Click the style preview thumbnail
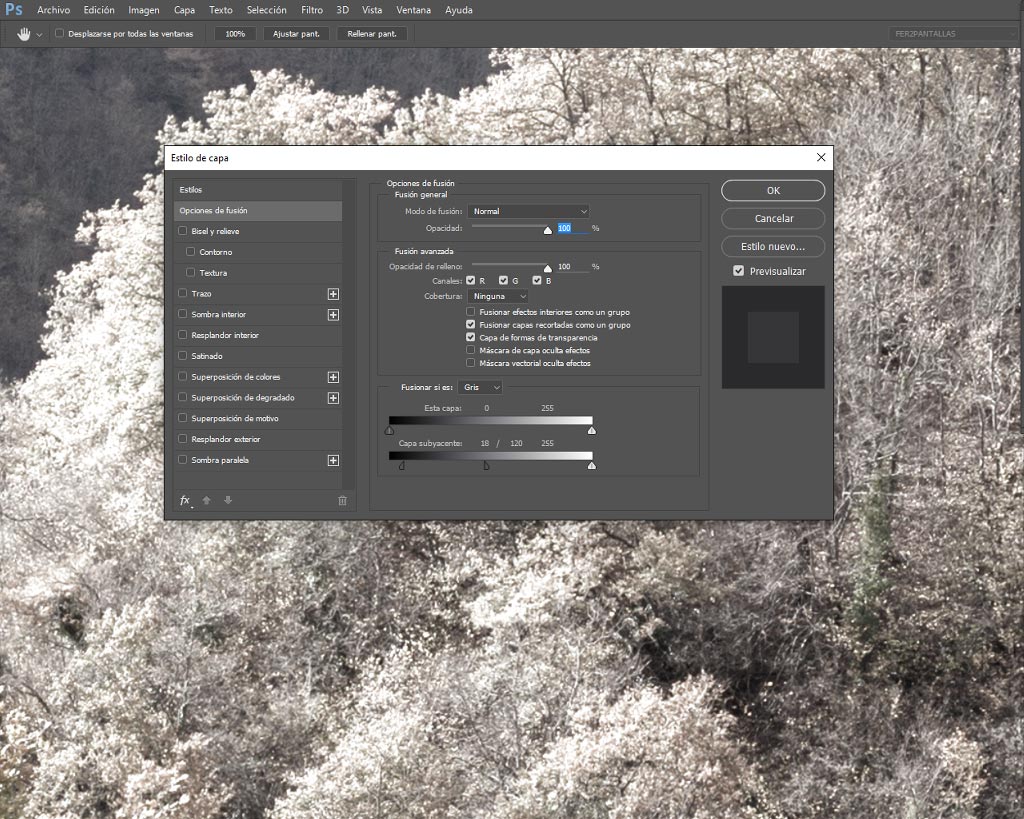The image size is (1024, 819). pyautogui.click(x=773, y=337)
